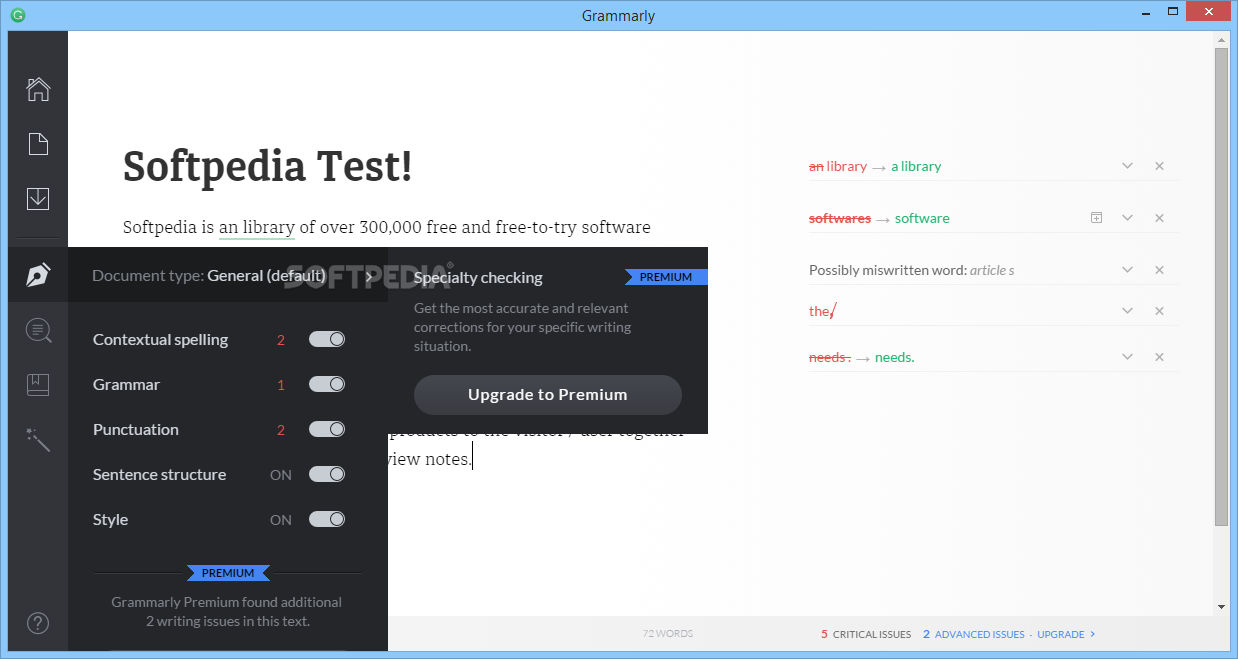Open the Home sidebar icon

point(38,89)
